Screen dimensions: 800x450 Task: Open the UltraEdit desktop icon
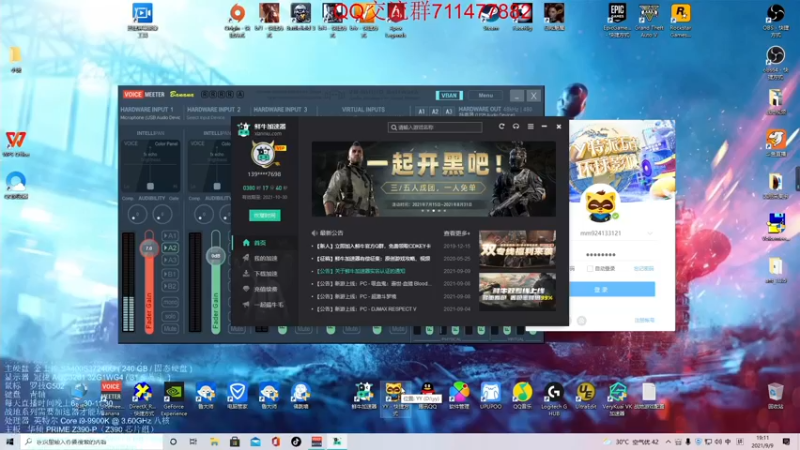click(585, 396)
